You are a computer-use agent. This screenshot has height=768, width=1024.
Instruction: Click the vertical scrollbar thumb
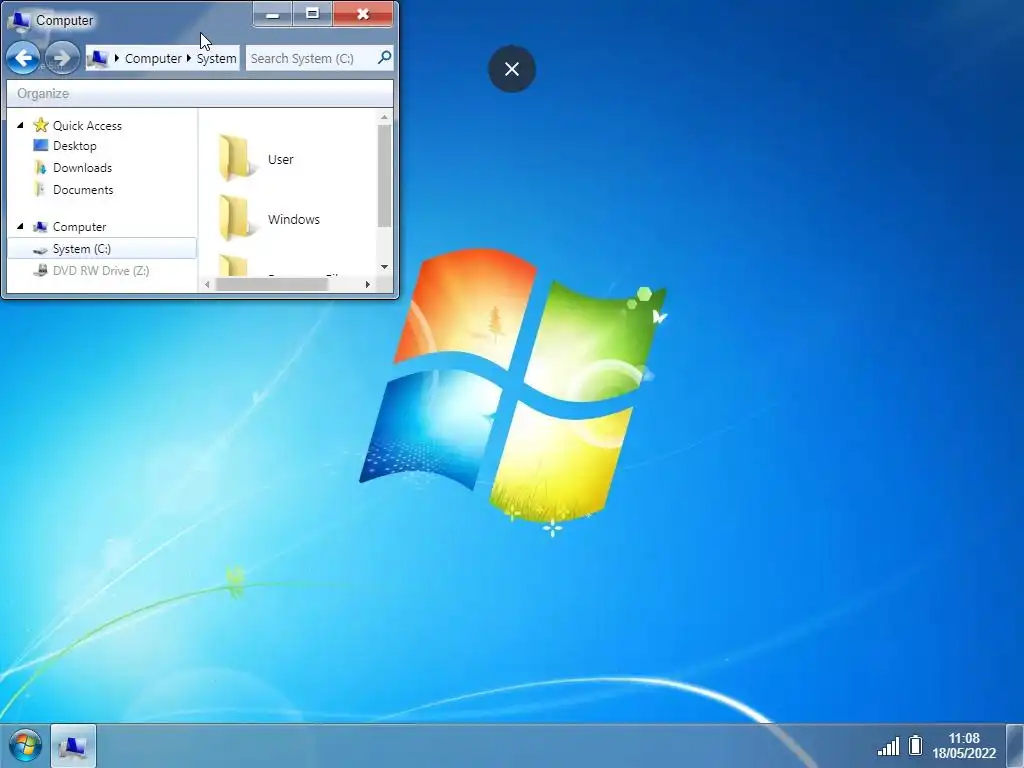[385, 176]
